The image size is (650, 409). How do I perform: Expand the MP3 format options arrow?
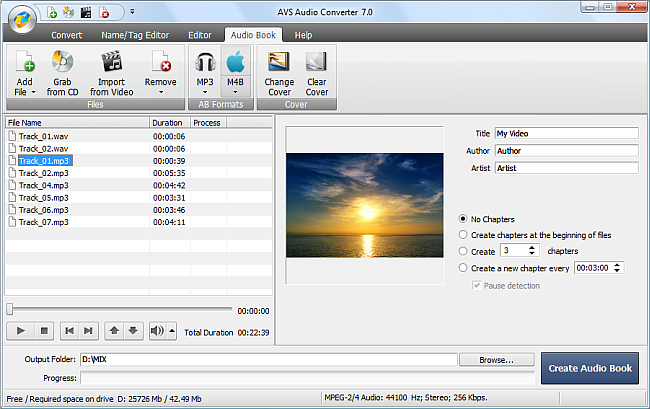(x=205, y=92)
